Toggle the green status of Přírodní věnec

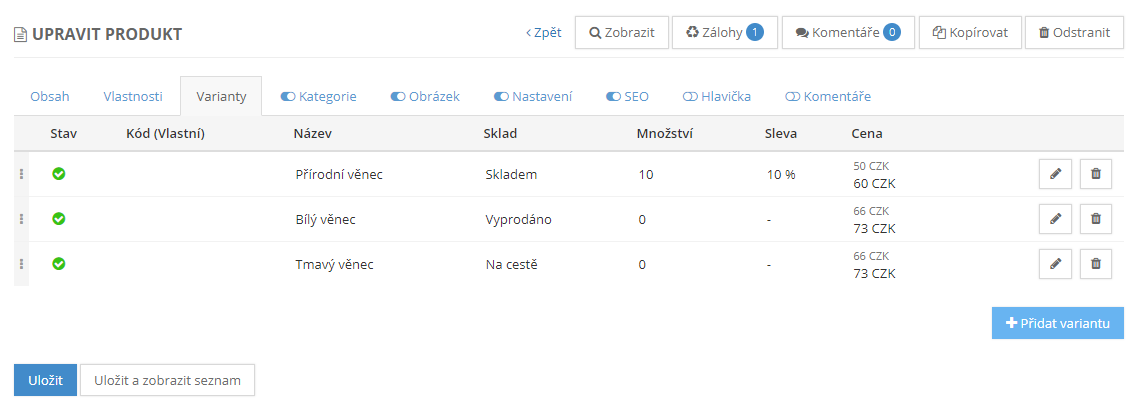[x=59, y=174]
